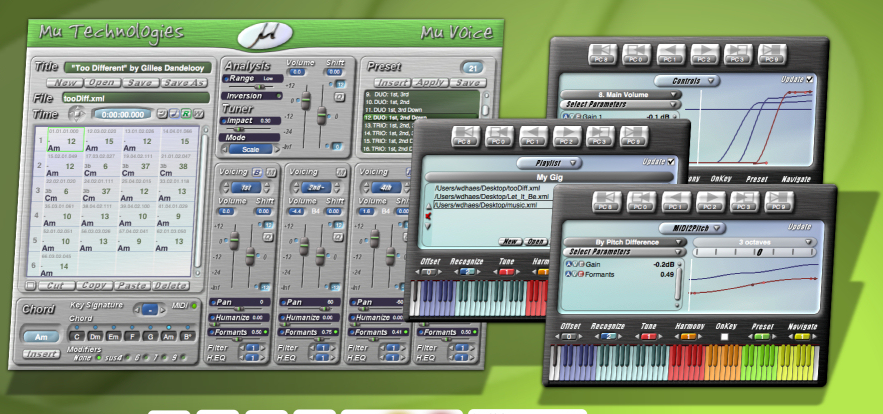Click the music note icon beside time display

click(173, 114)
